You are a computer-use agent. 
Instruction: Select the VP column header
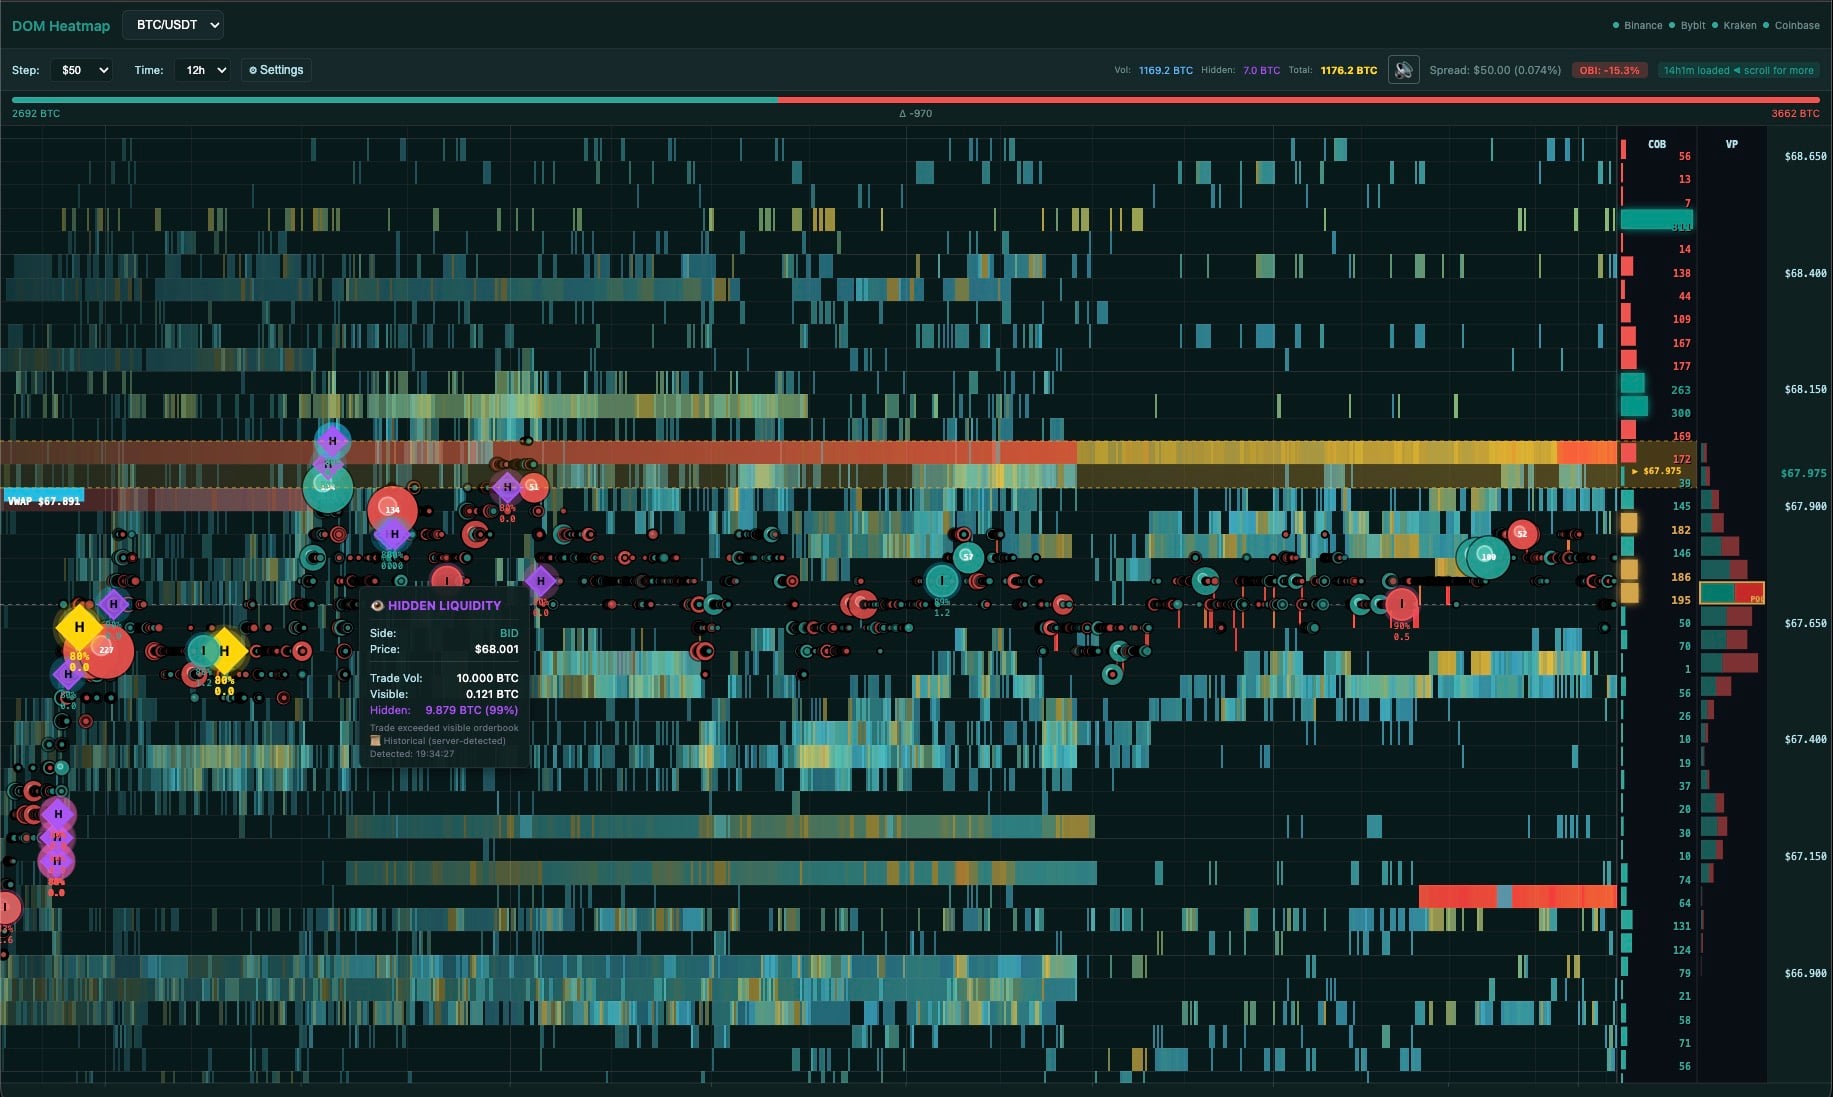pyautogui.click(x=1732, y=144)
